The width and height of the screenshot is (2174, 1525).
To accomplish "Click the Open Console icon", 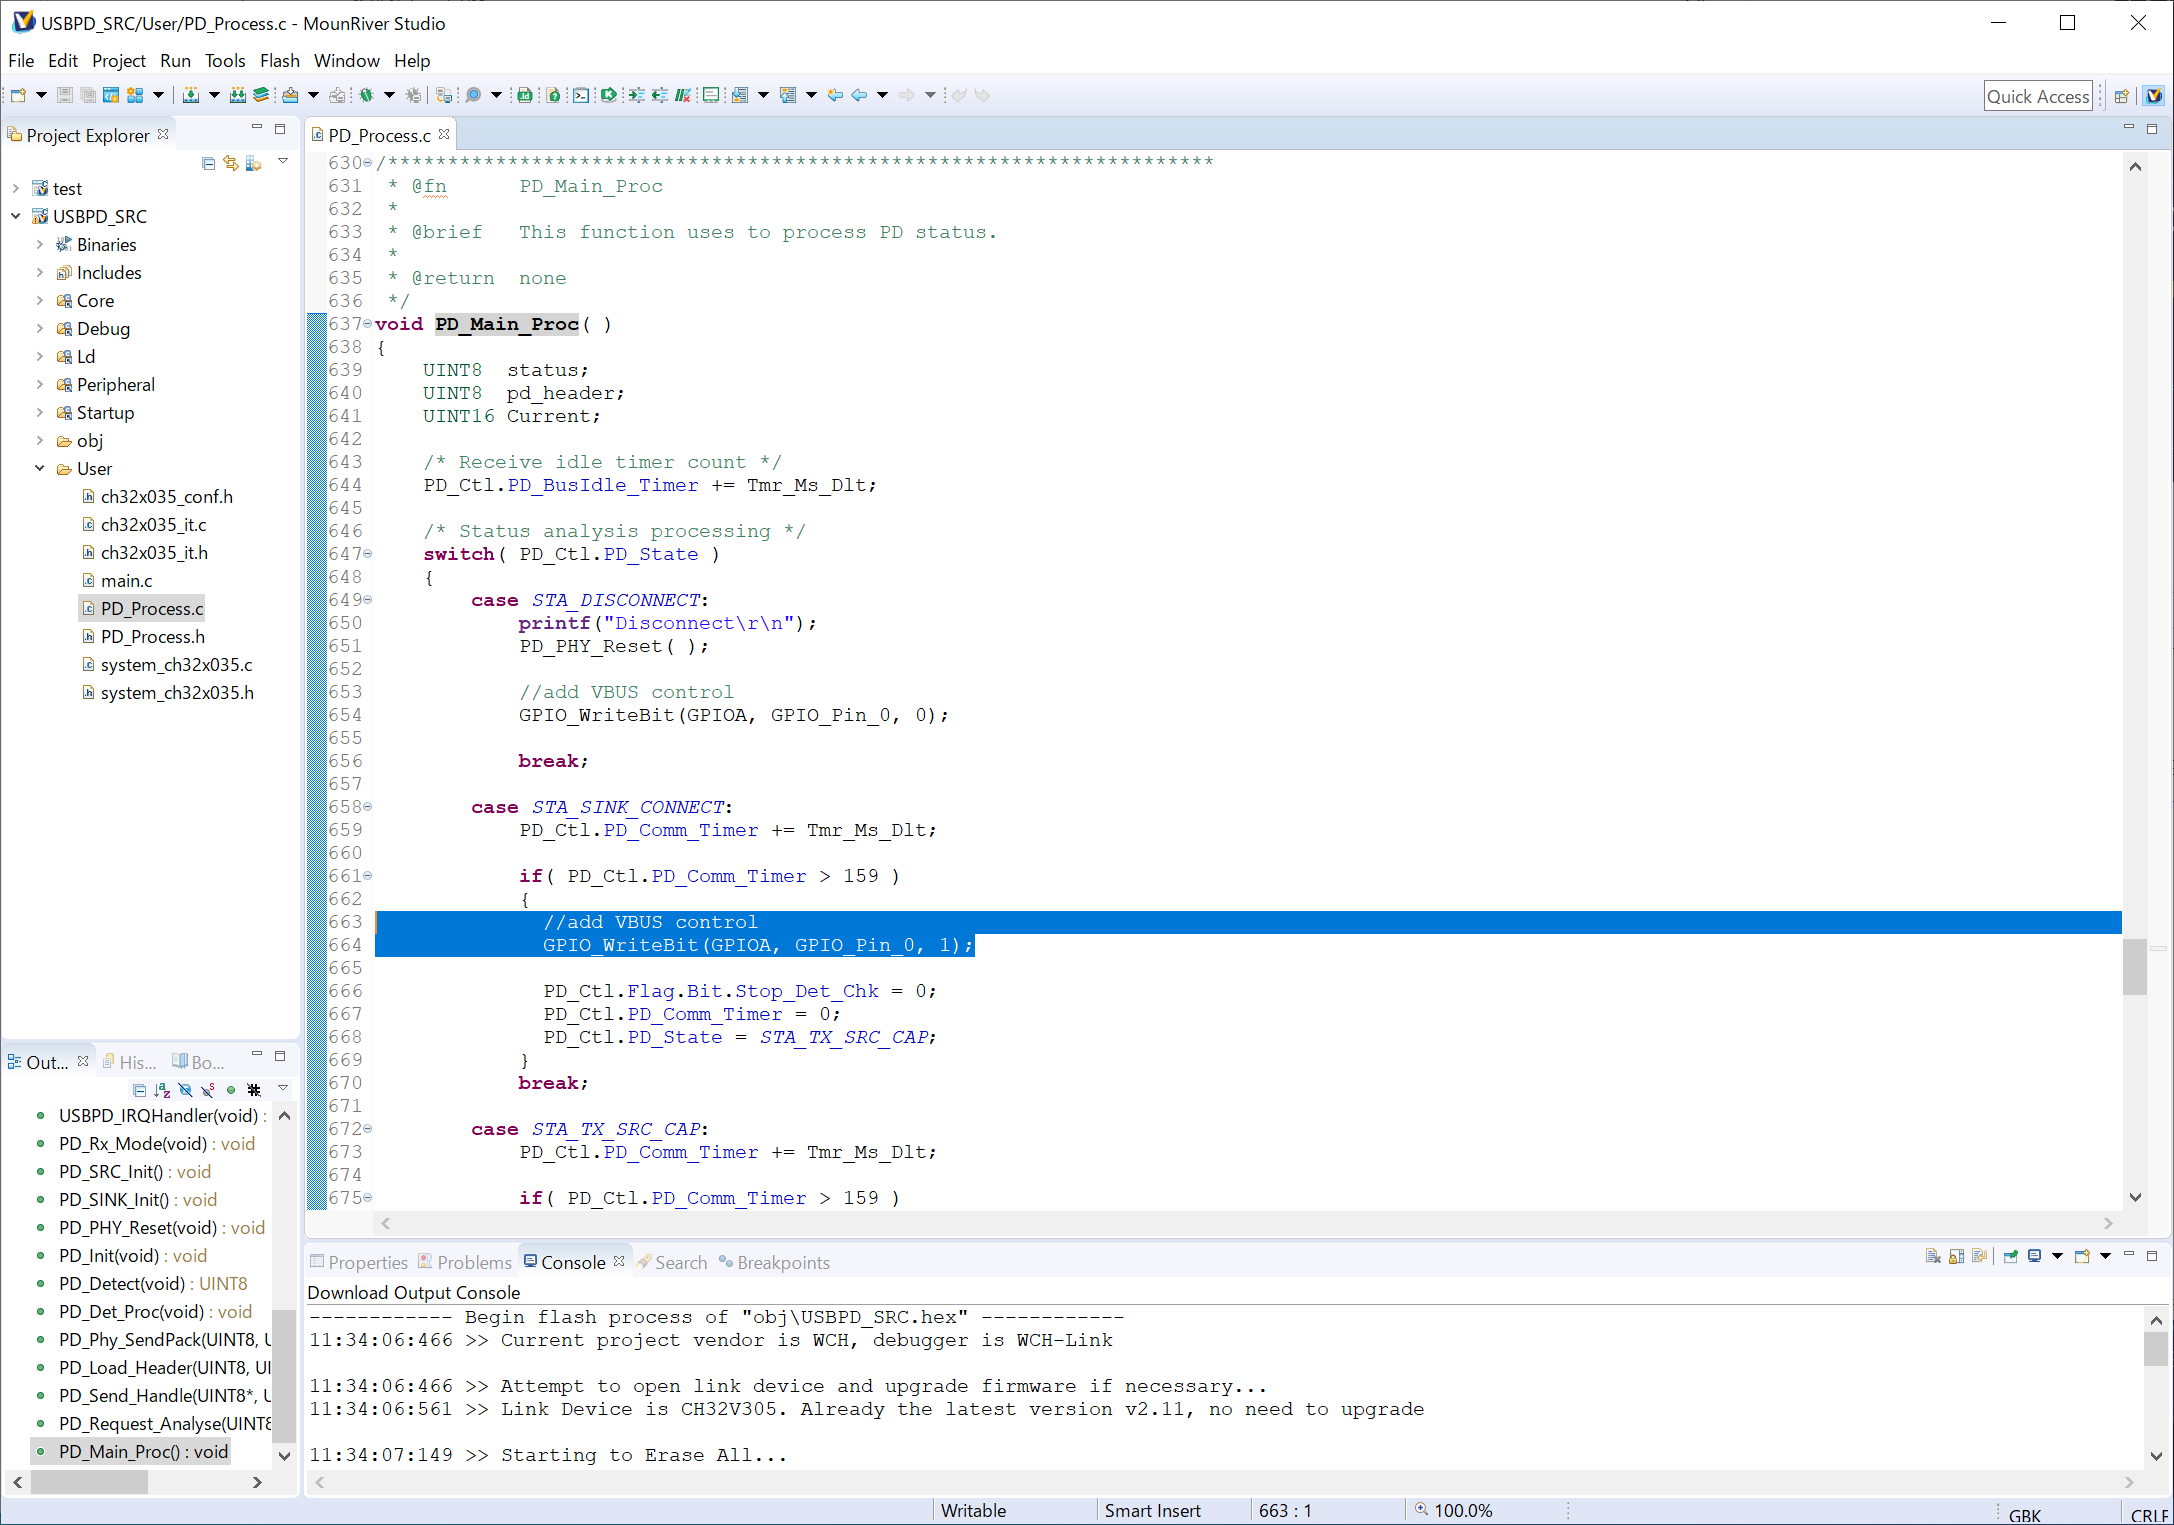I will click(2082, 1256).
